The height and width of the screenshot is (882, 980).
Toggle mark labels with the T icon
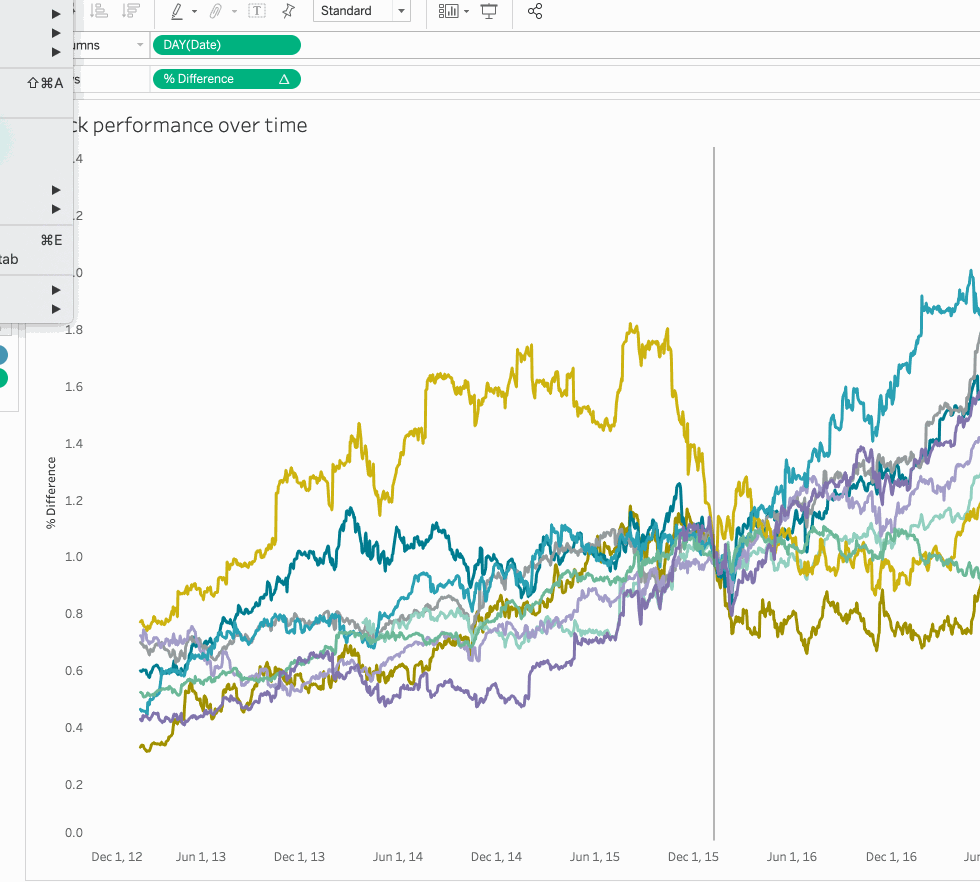click(257, 11)
